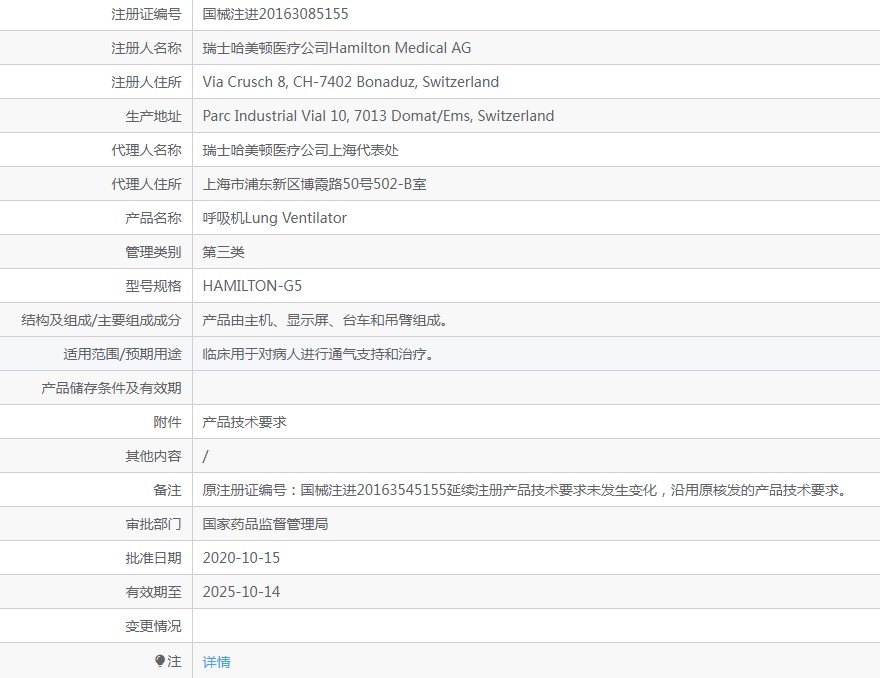
Task: Click the 审批部门 row label
Action: (153, 524)
